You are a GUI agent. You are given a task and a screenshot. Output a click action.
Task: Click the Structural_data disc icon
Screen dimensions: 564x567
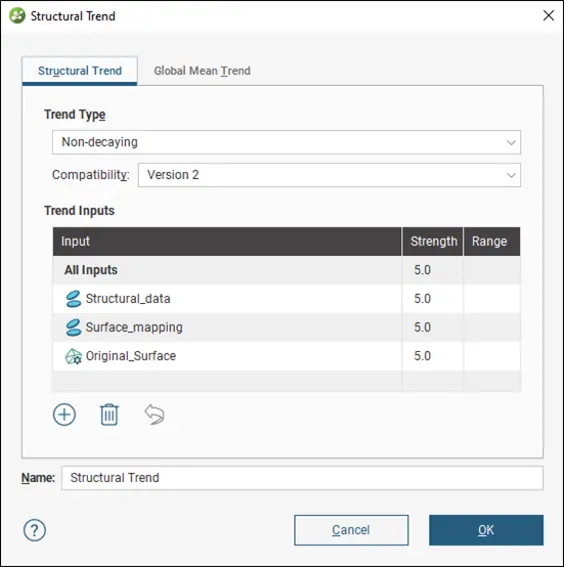click(73, 299)
